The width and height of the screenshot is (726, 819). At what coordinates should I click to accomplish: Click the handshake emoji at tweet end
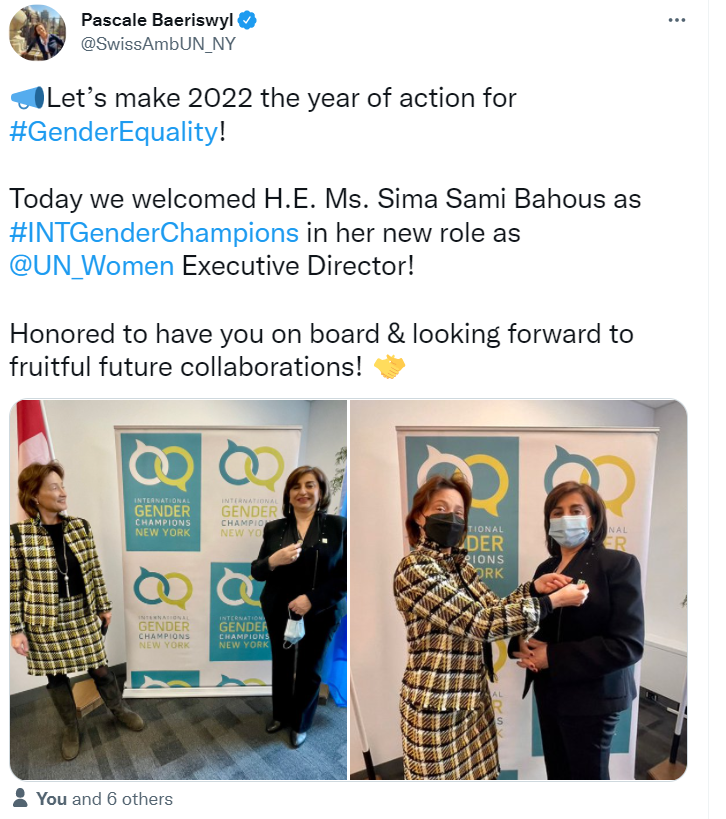(x=390, y=367)
